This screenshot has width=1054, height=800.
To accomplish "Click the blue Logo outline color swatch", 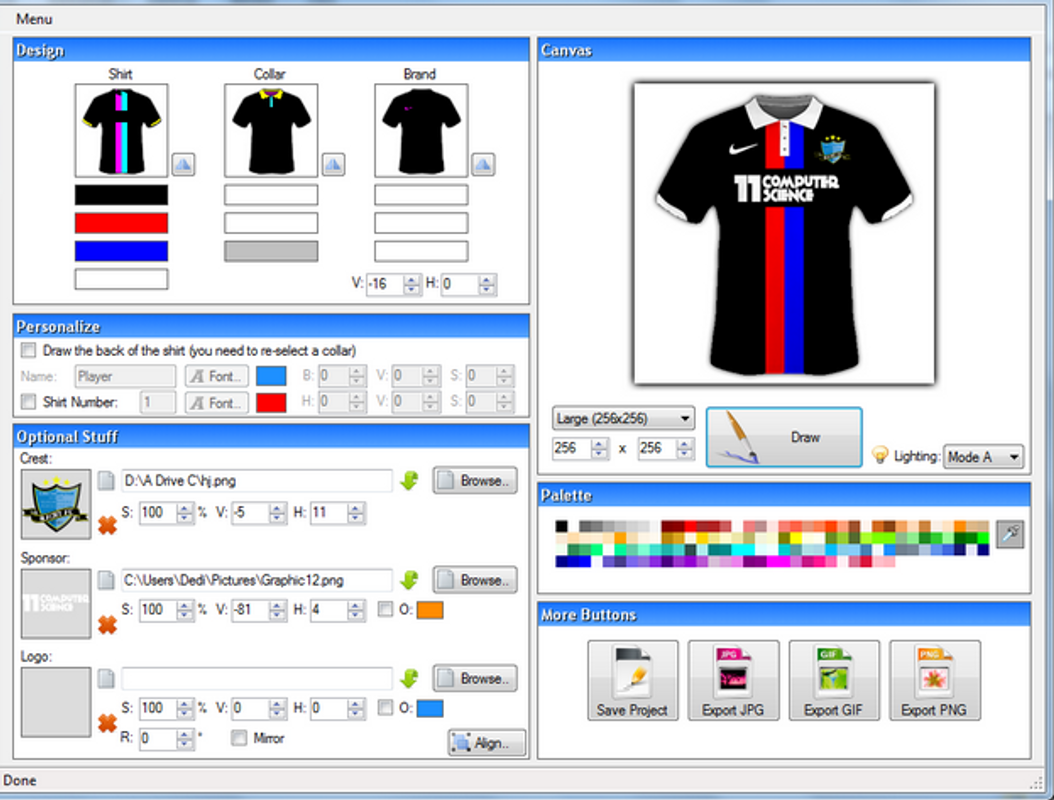I will 430,709.
